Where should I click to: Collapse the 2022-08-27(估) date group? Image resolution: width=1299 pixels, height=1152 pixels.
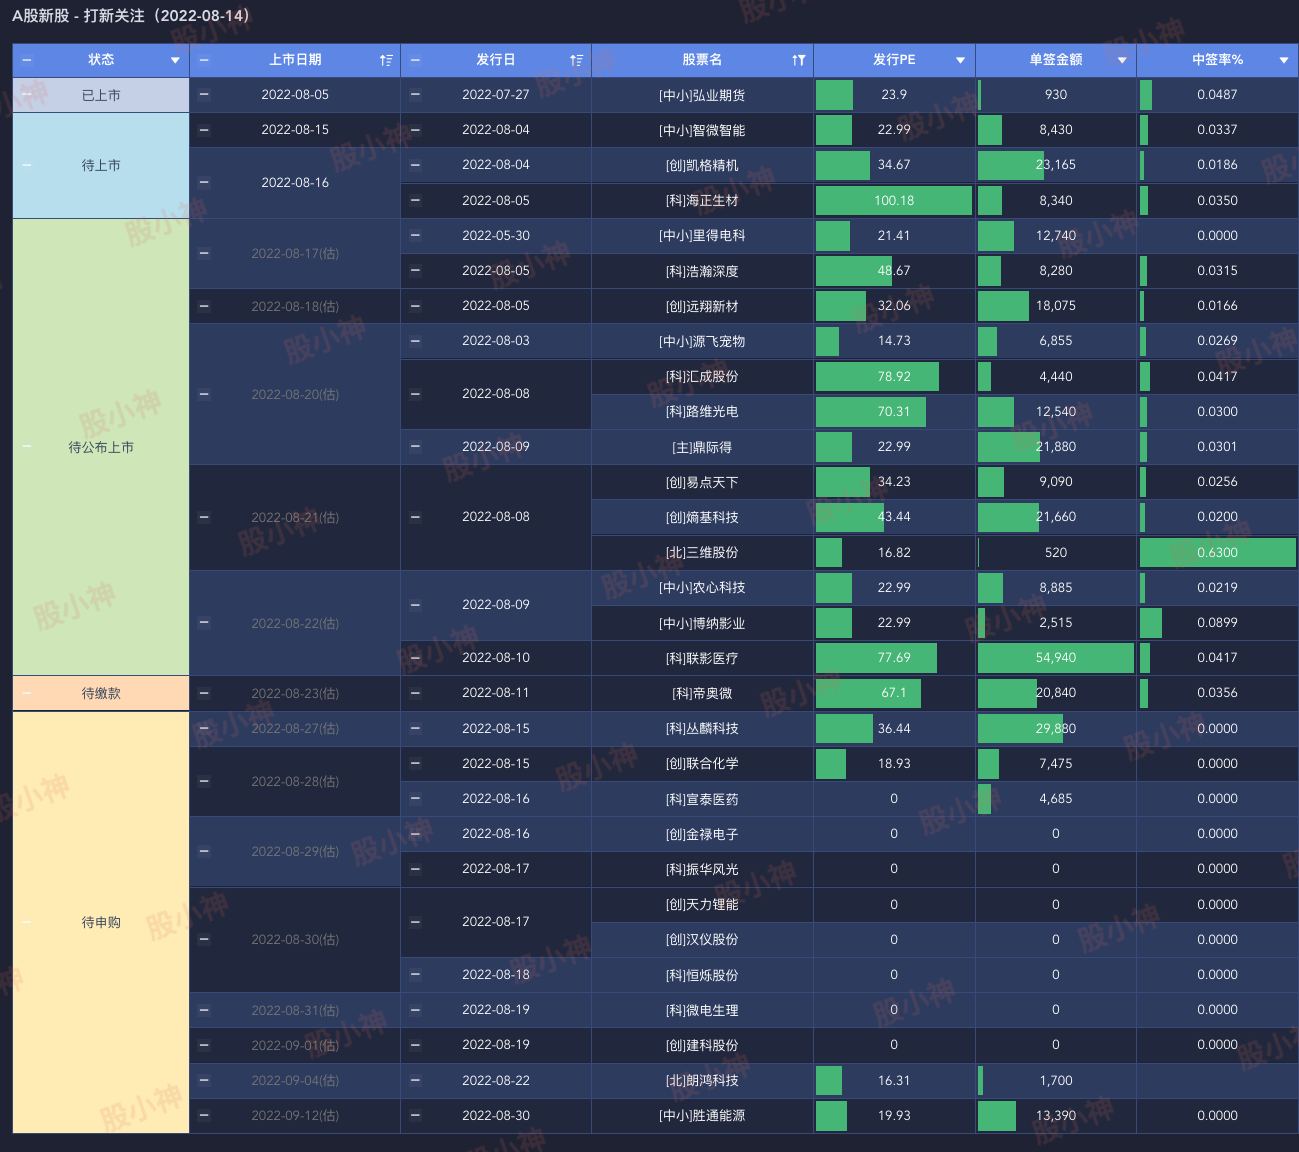coord(204,728)
